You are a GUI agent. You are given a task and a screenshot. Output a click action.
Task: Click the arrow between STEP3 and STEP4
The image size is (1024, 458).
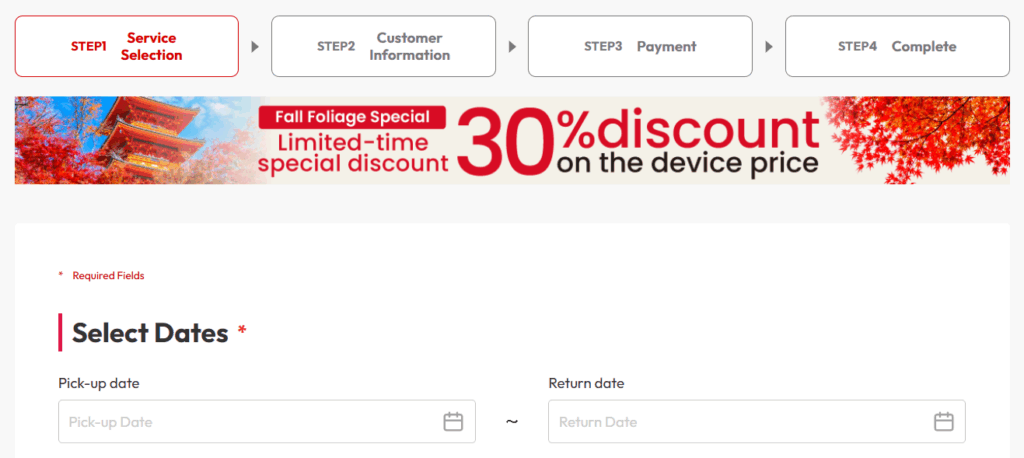pos(769,46)
